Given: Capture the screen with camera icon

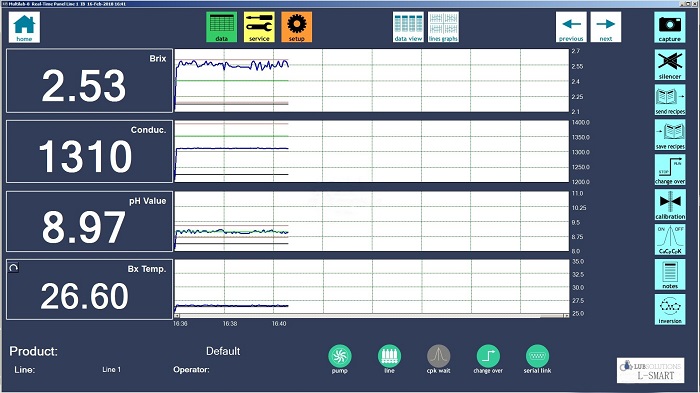Looking at the screenshot, I should click(670, 28).
